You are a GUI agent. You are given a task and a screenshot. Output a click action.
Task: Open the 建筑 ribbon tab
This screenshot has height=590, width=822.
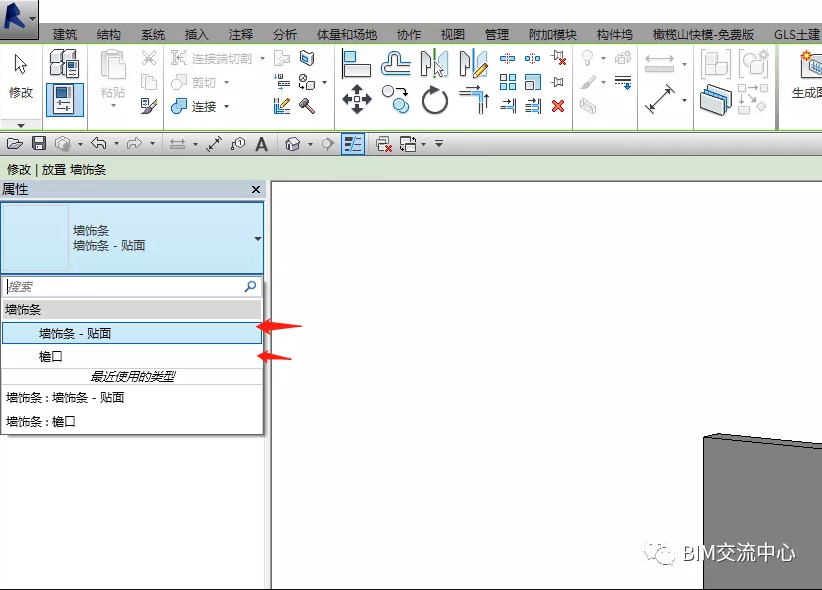point(65,35)
